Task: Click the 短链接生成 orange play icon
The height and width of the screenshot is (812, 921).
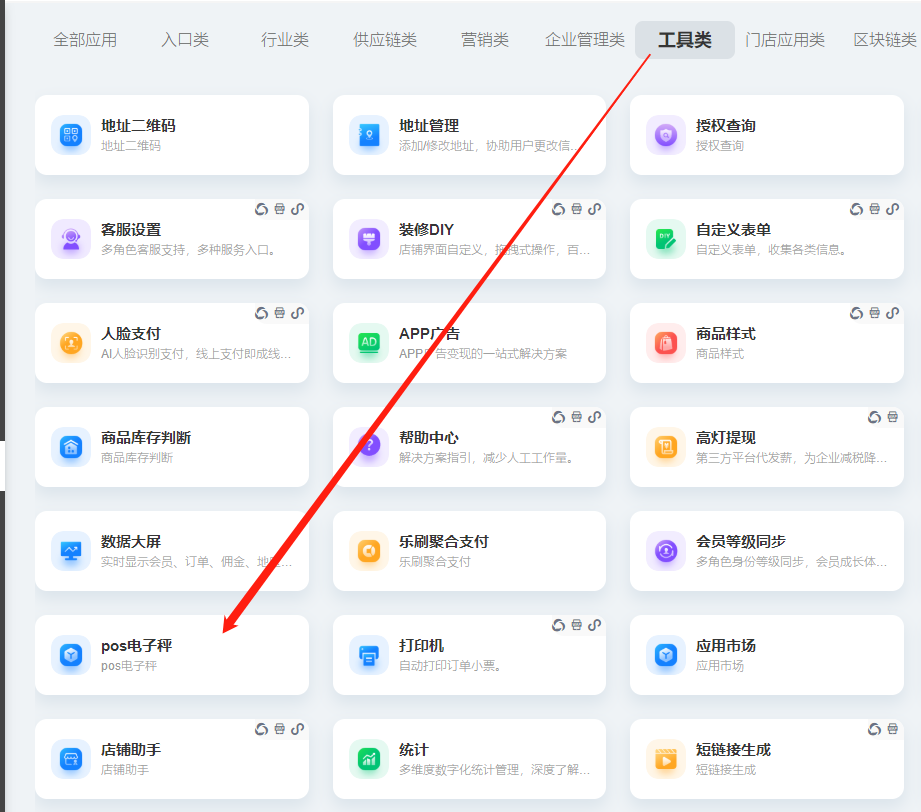Action: tap(666, 759)
